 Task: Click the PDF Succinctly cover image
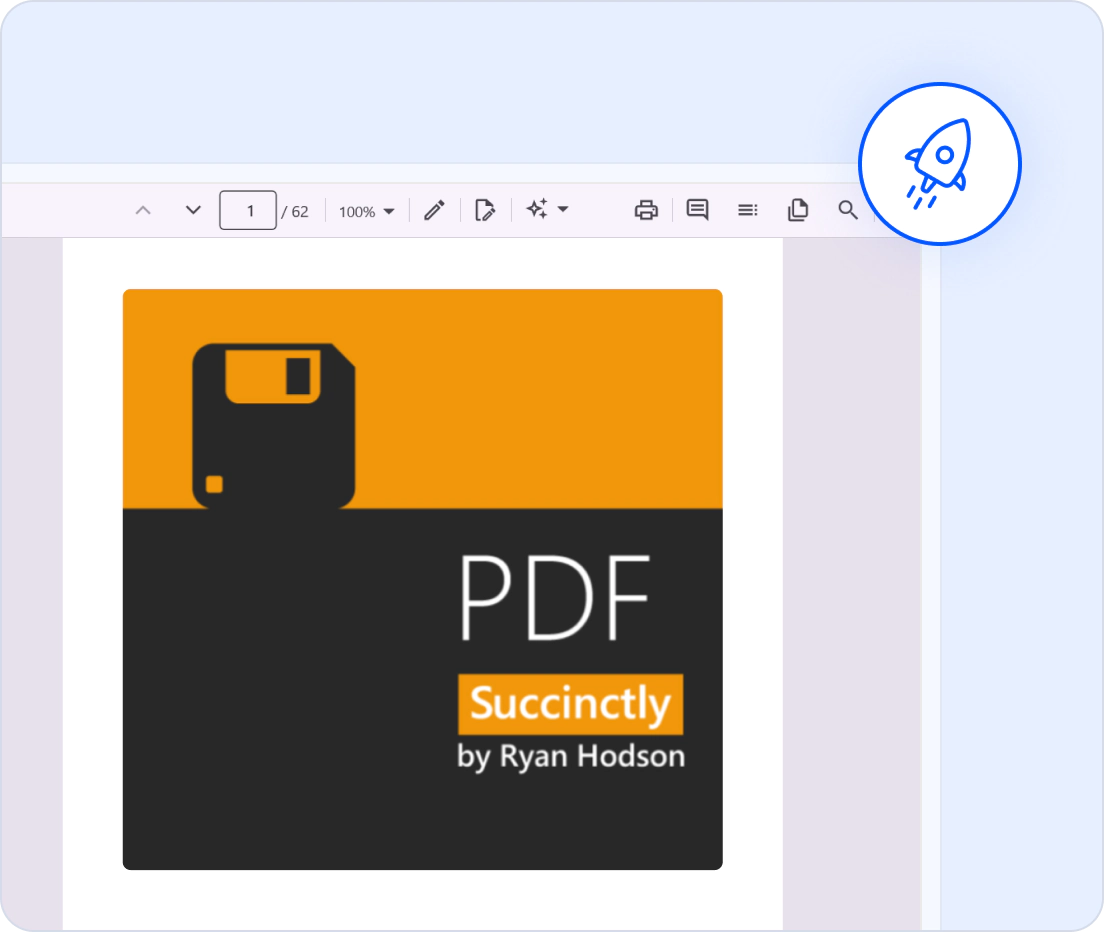[x=422, y=579]
